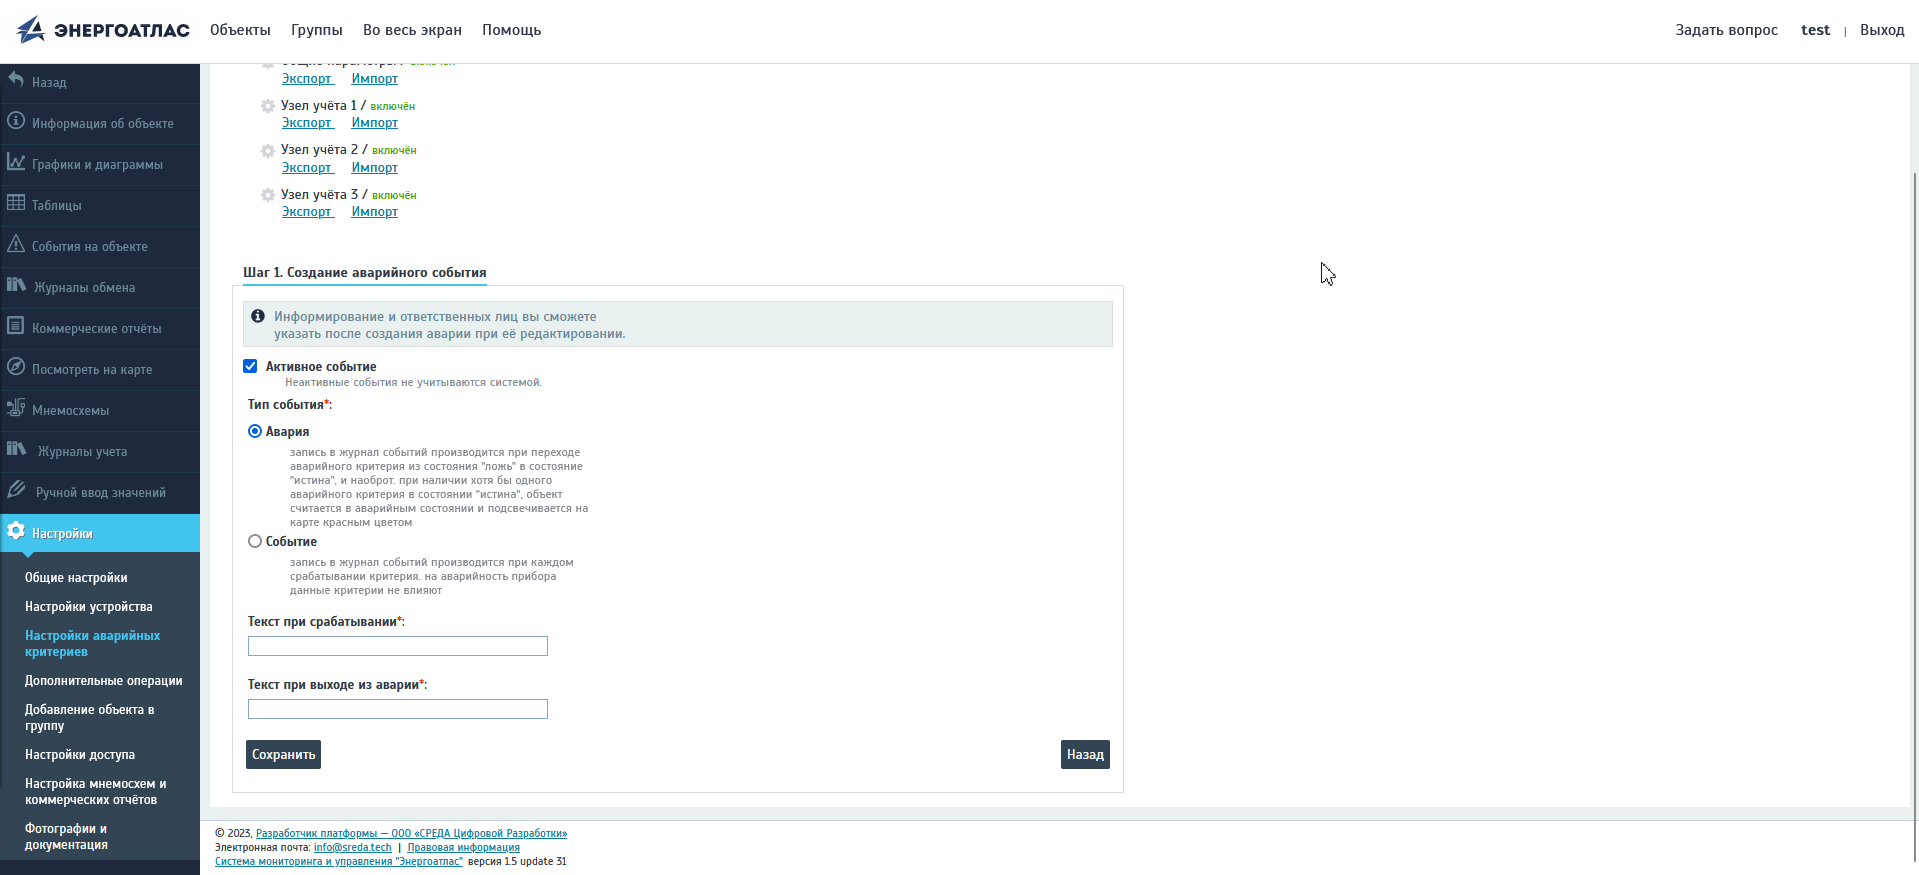This screenshot has width=1919, height=875.
Task: Open the Группы top menu
Action: [x=316, y=30]
